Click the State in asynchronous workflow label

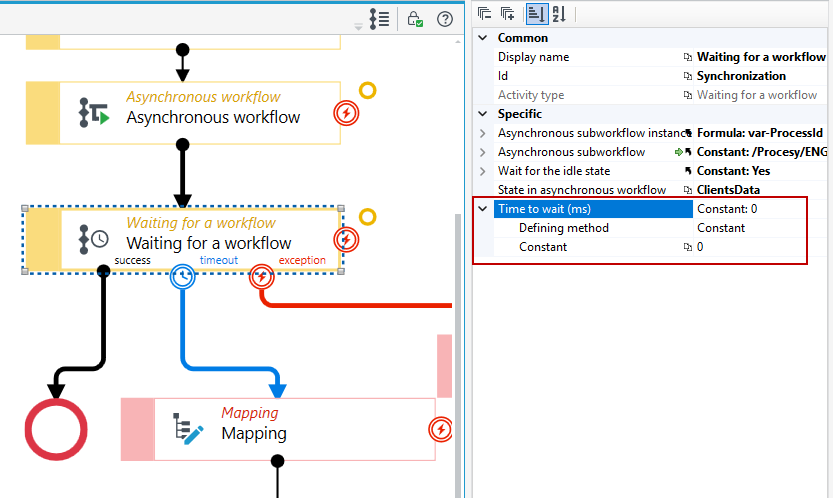(x=582, y=190)
